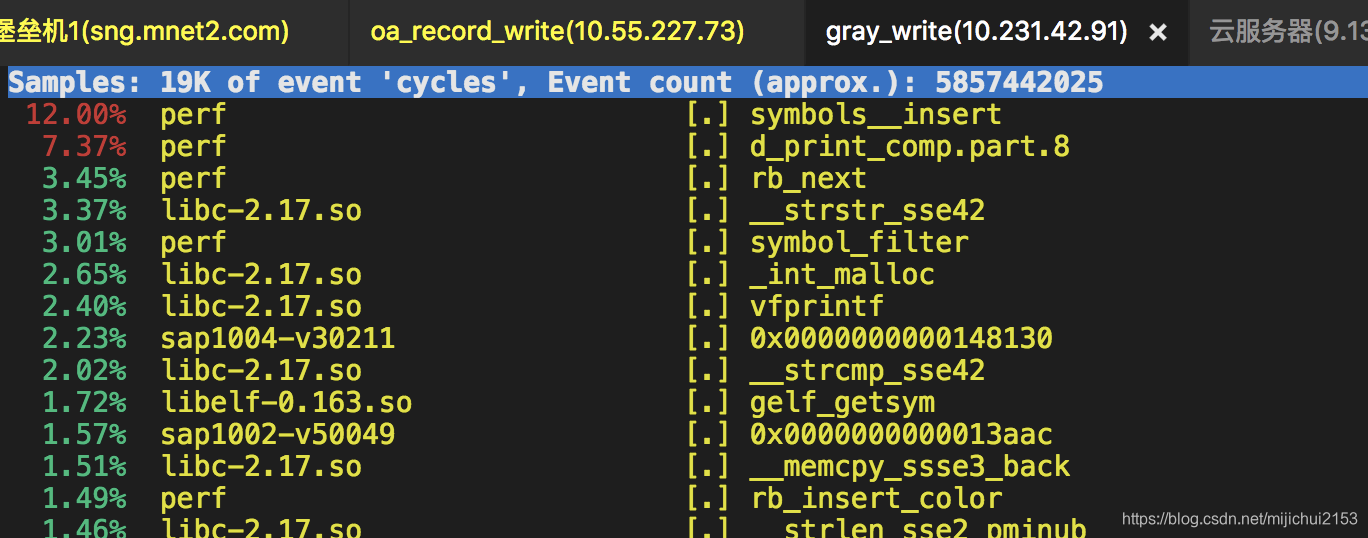Select the gelf_getsym symbol
Screen dimensions: 1368x538
[x=842, y=403]
